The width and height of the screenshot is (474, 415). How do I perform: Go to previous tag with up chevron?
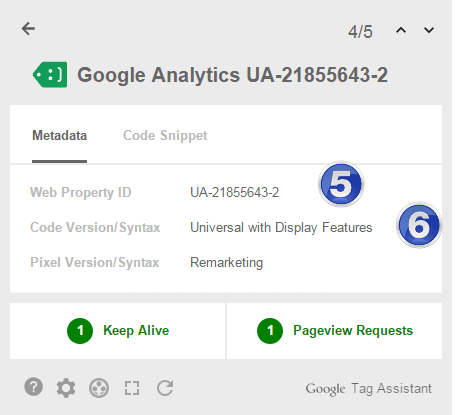(x=401, y=30)
